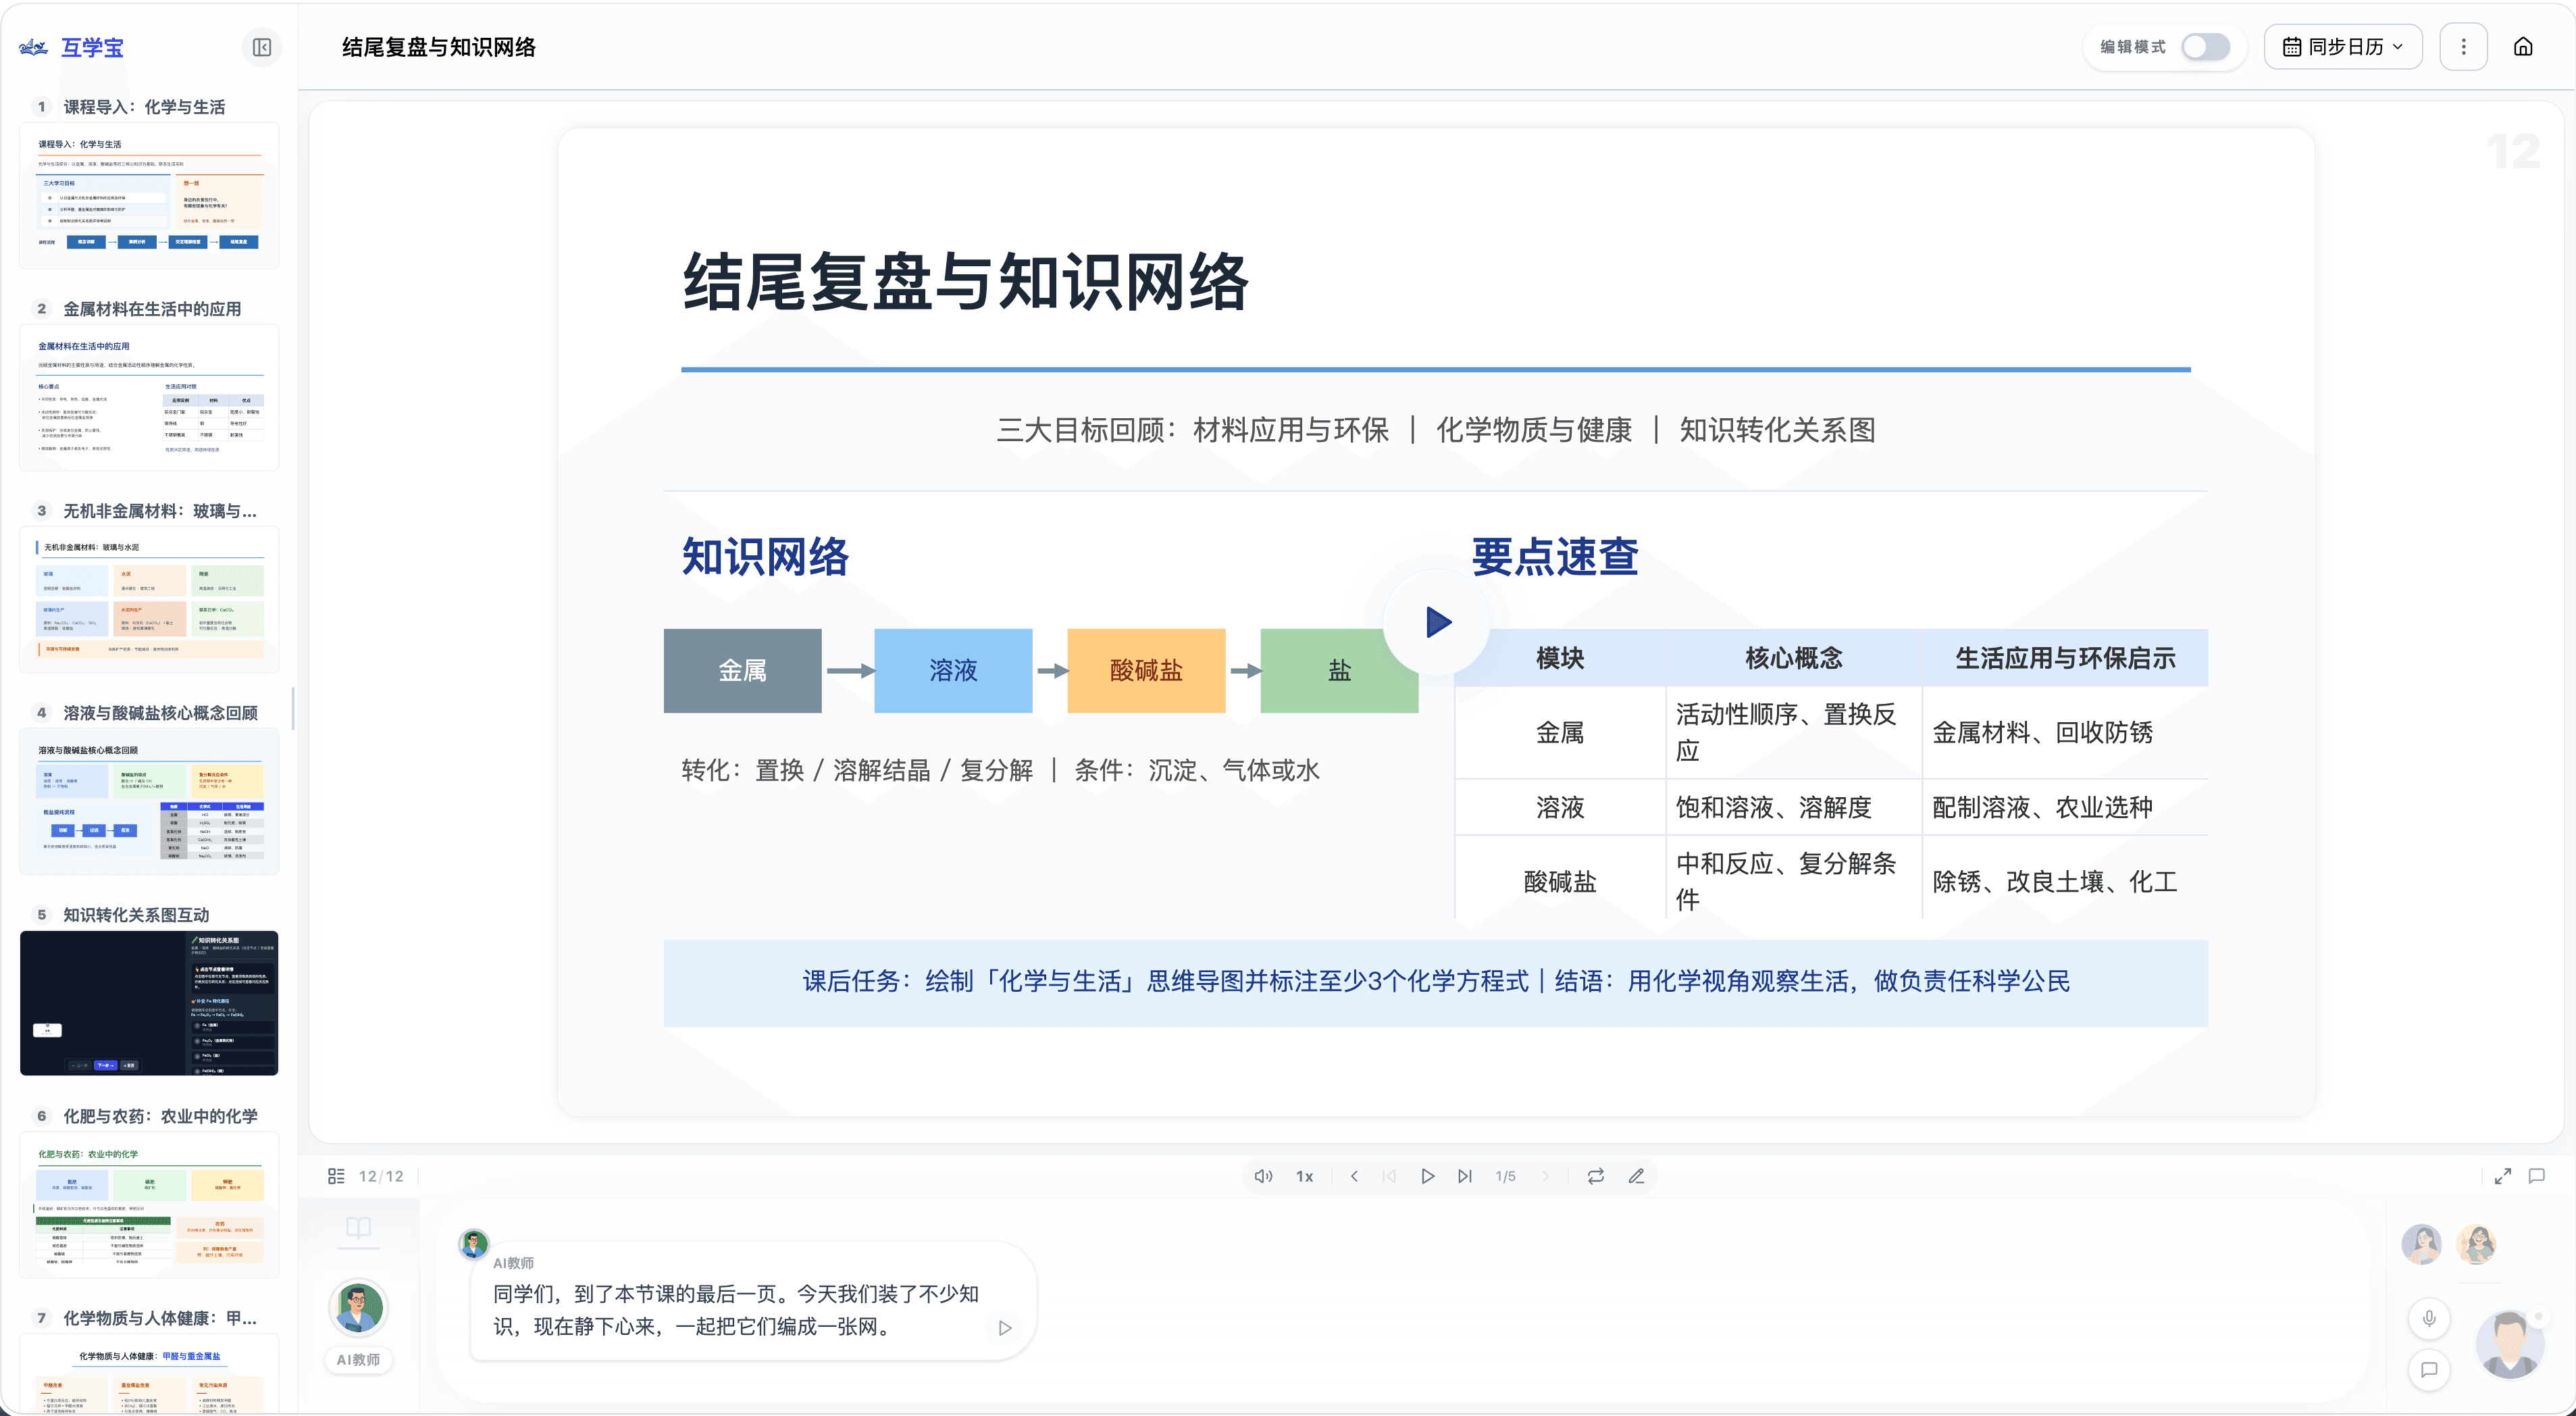Open slide 3 无机非金属材料 thumbnail
Viewport: 2576px width, 1416px height.
pyautogui.click(x=149, y=600)
